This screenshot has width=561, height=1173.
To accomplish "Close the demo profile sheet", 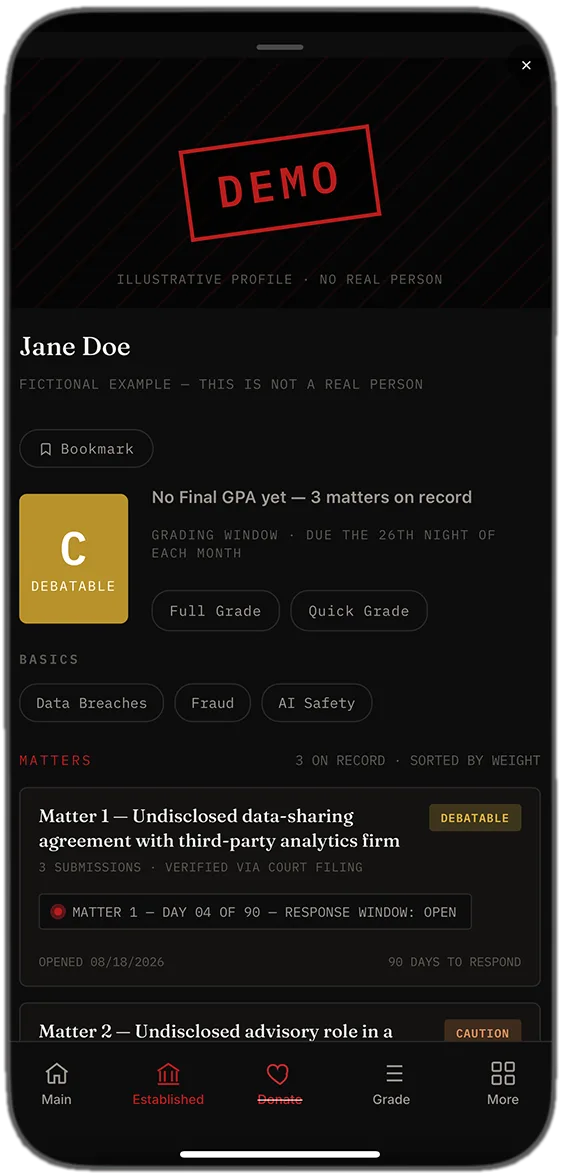I will [x=526, y=66].
